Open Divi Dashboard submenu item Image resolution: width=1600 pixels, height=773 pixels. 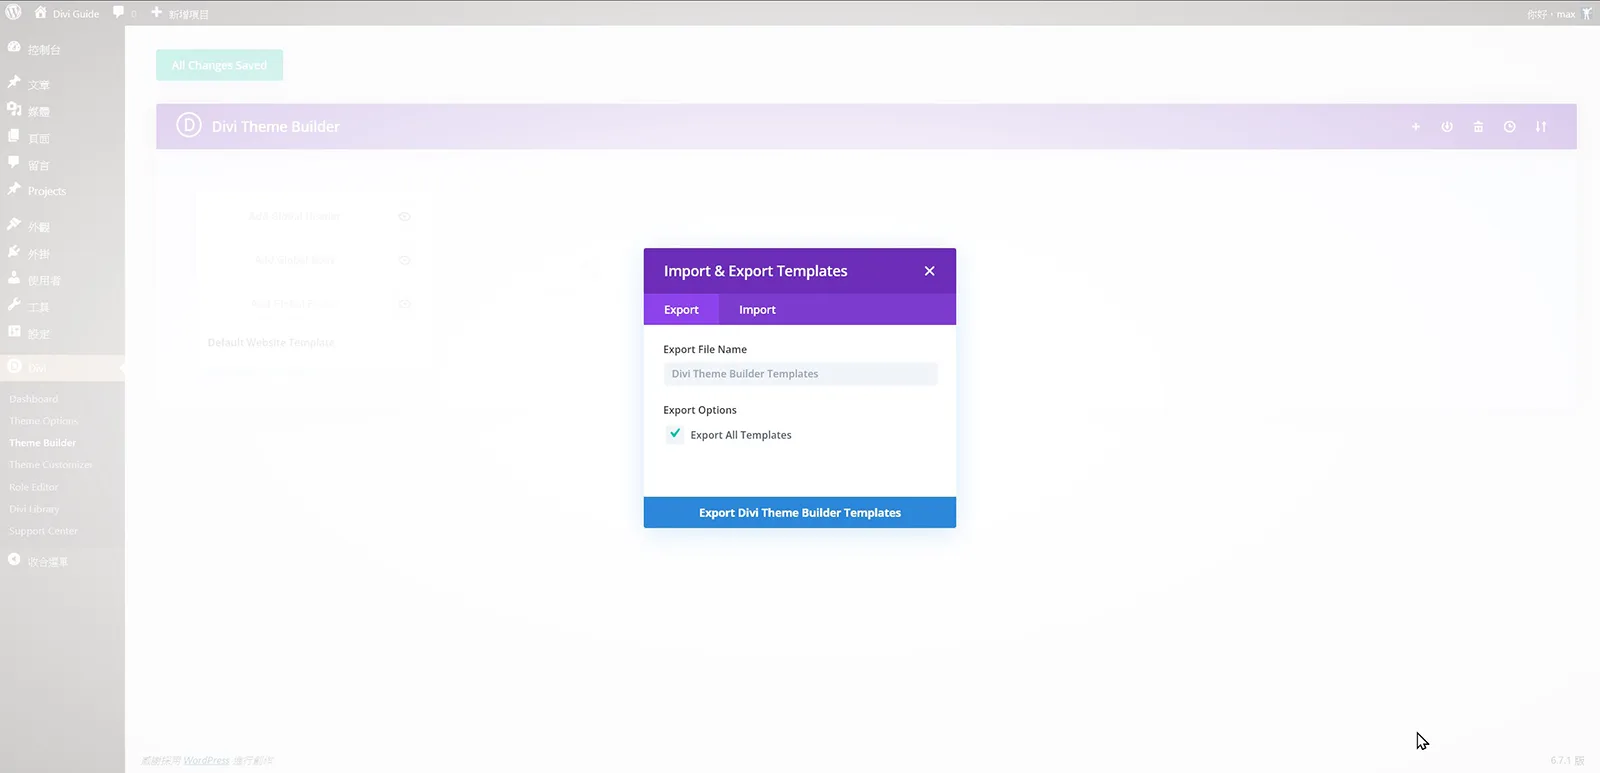click(x=34, y=399)
